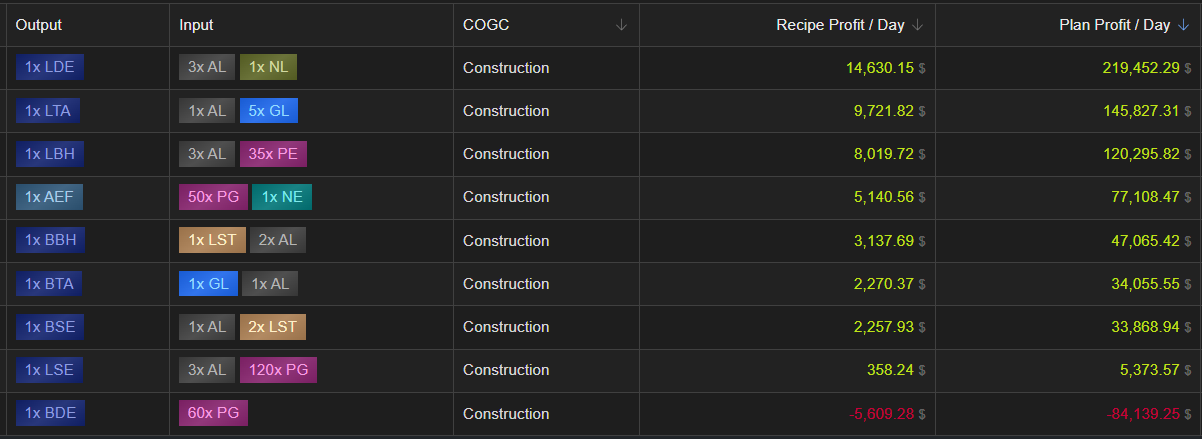Open the 1x LTA output tile
Image resolution: width=1202 pixels, height=439 pixels.
coord(48,111)
